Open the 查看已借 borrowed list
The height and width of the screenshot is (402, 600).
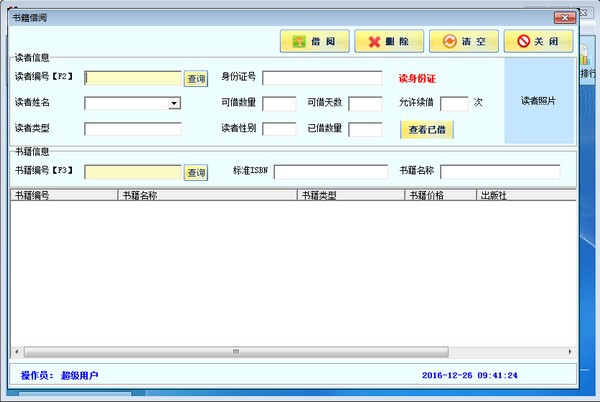tap(427, 129)
